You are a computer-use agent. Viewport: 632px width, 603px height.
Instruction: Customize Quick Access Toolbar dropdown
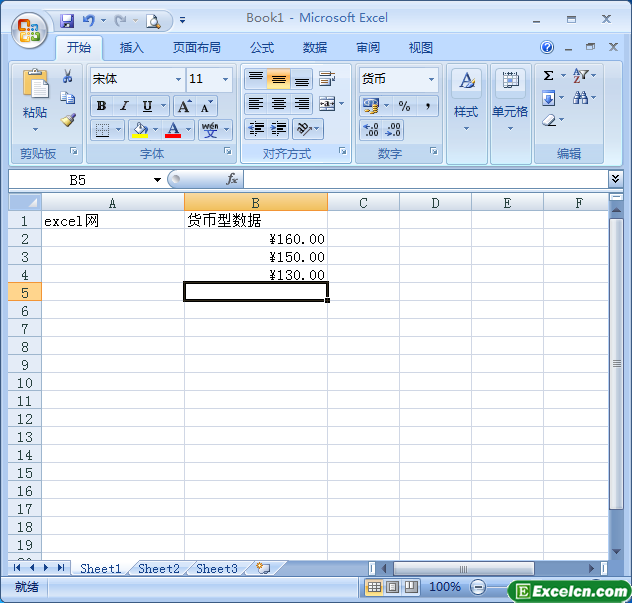(x=183, y=20)
